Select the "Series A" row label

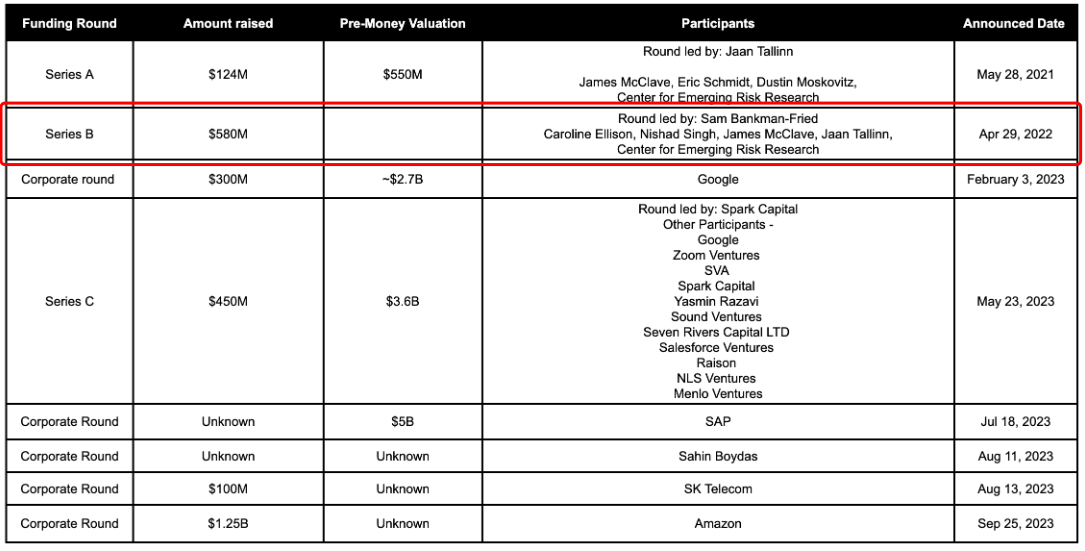pos(69,74)
